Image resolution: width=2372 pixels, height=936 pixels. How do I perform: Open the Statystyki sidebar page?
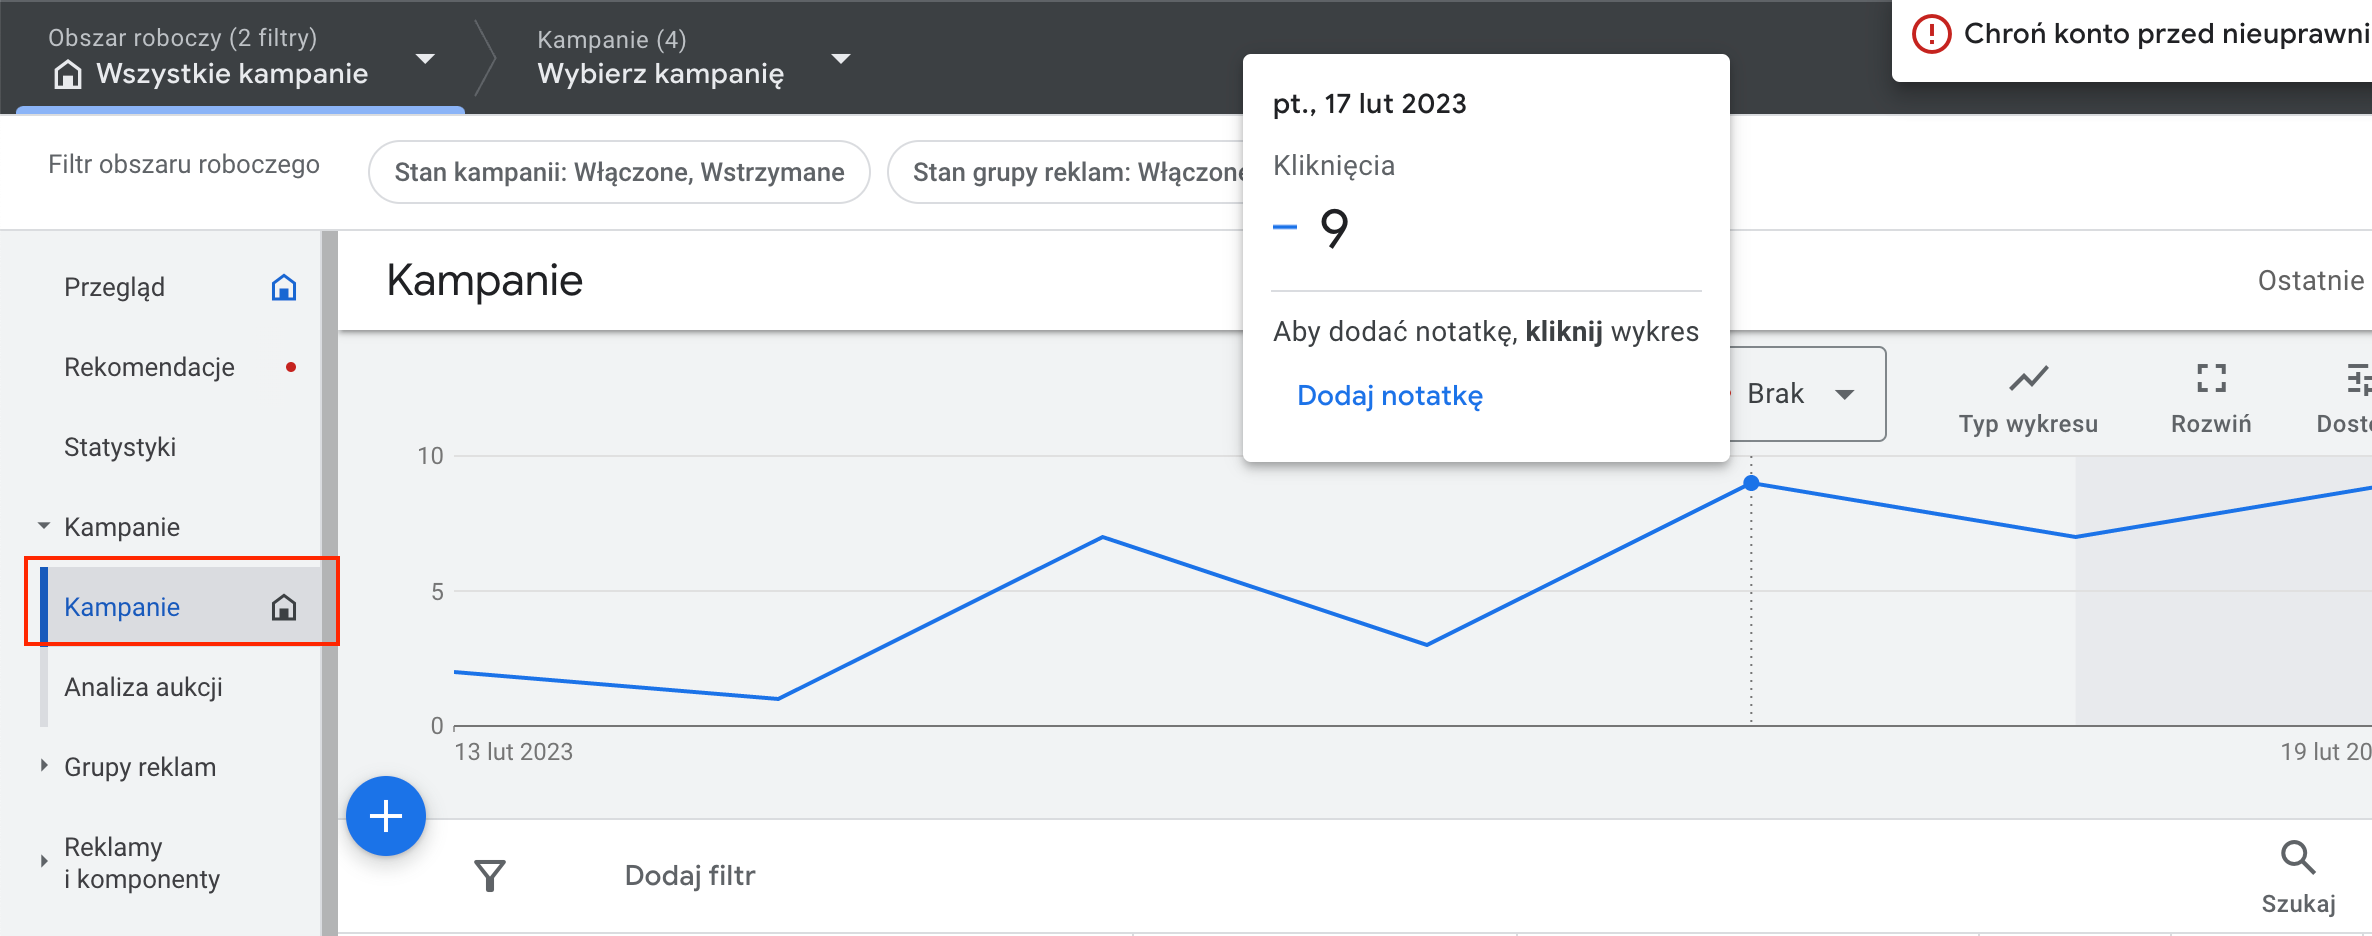[x=120, y=446]
